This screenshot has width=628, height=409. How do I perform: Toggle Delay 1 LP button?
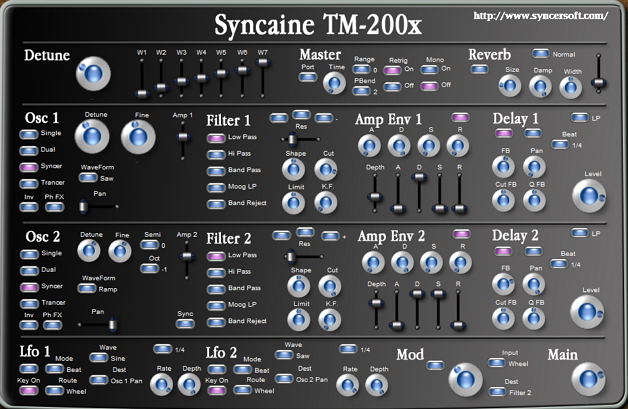coord(580,117)
